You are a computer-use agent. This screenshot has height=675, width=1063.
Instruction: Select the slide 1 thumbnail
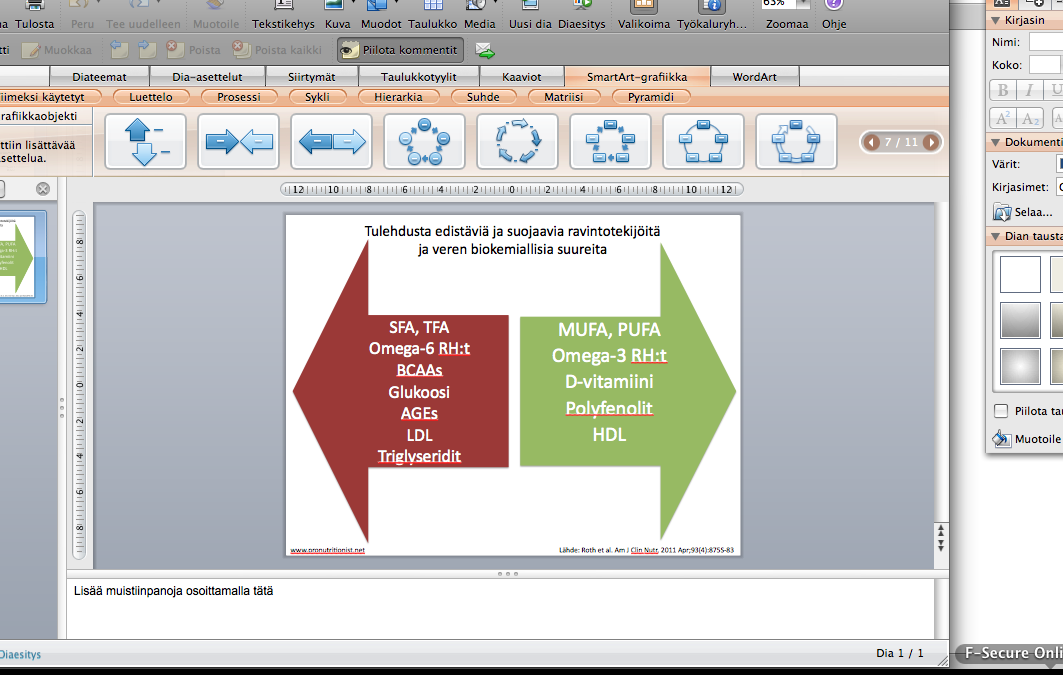point(18,257)
